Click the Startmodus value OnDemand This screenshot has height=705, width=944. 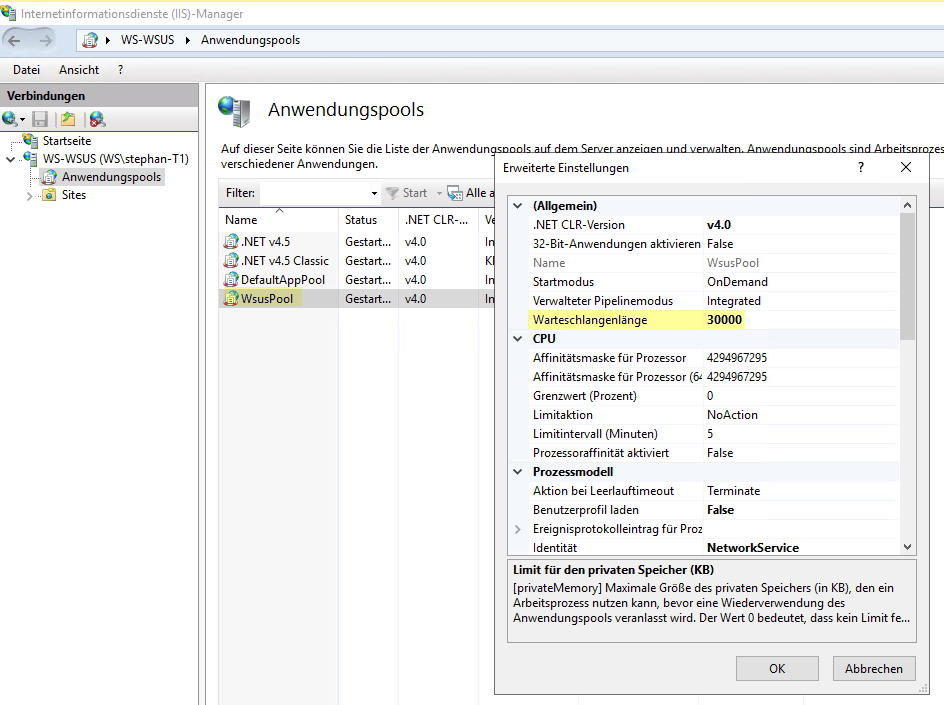click(737, 282)
